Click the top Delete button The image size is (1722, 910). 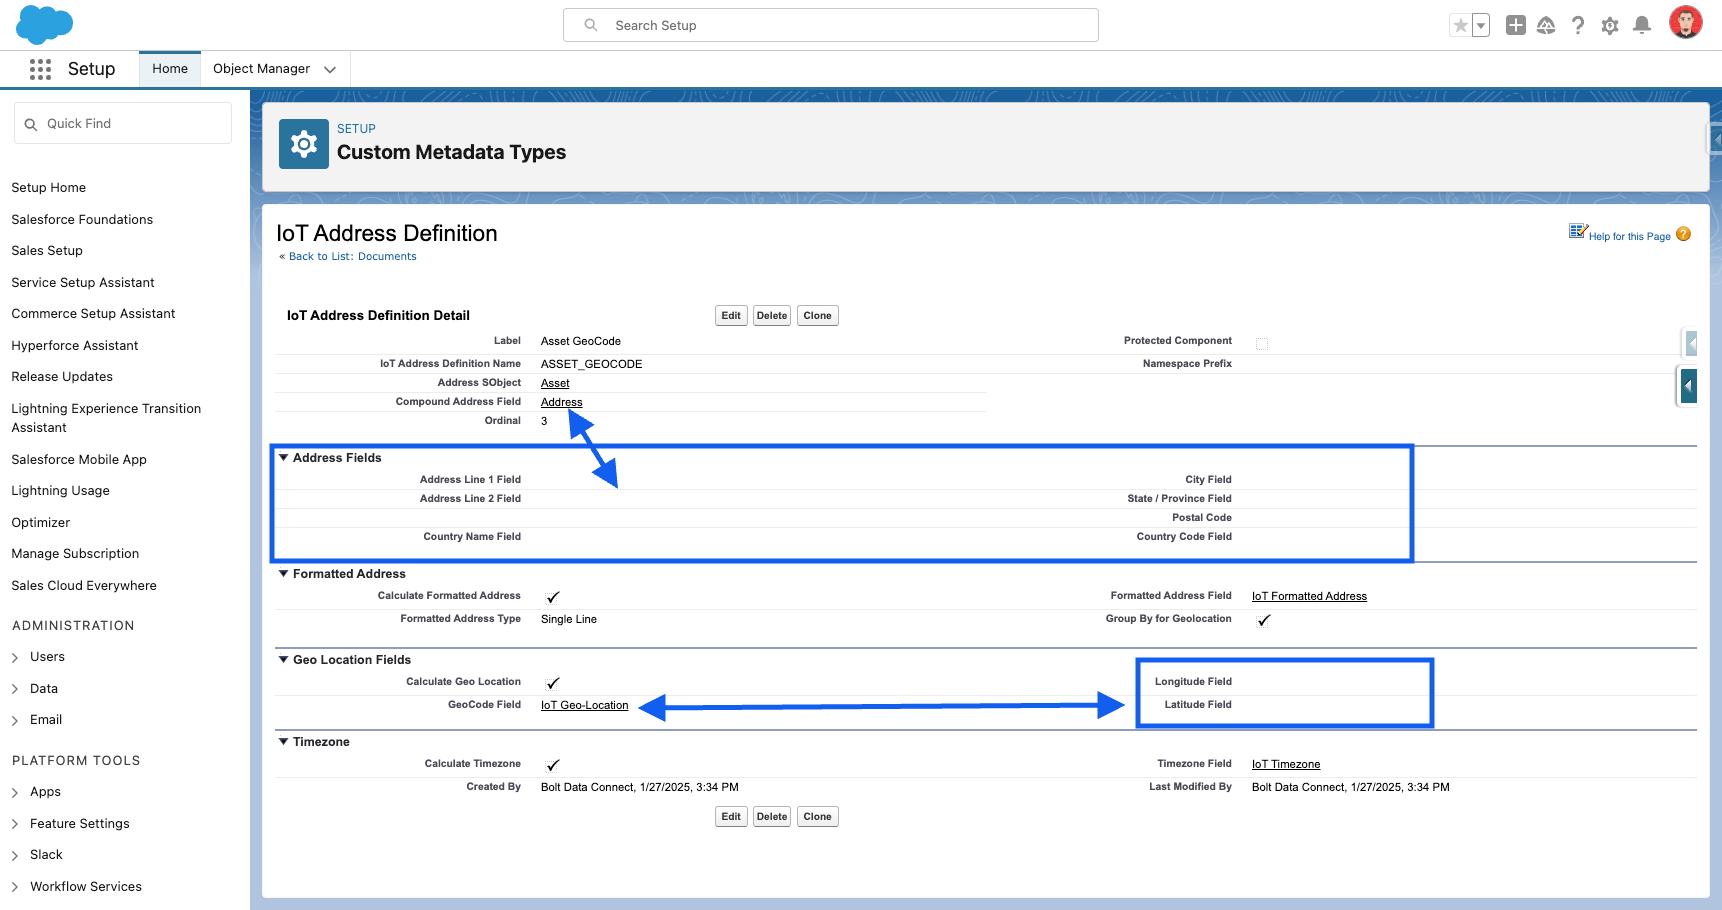tap(772, 316)
